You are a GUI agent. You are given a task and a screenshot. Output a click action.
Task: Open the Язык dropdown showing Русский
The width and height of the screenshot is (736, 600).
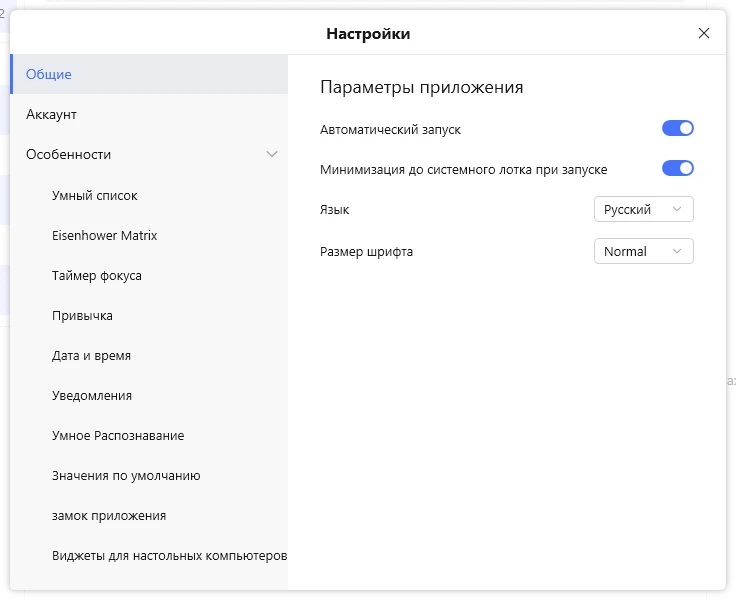point(644,209)
